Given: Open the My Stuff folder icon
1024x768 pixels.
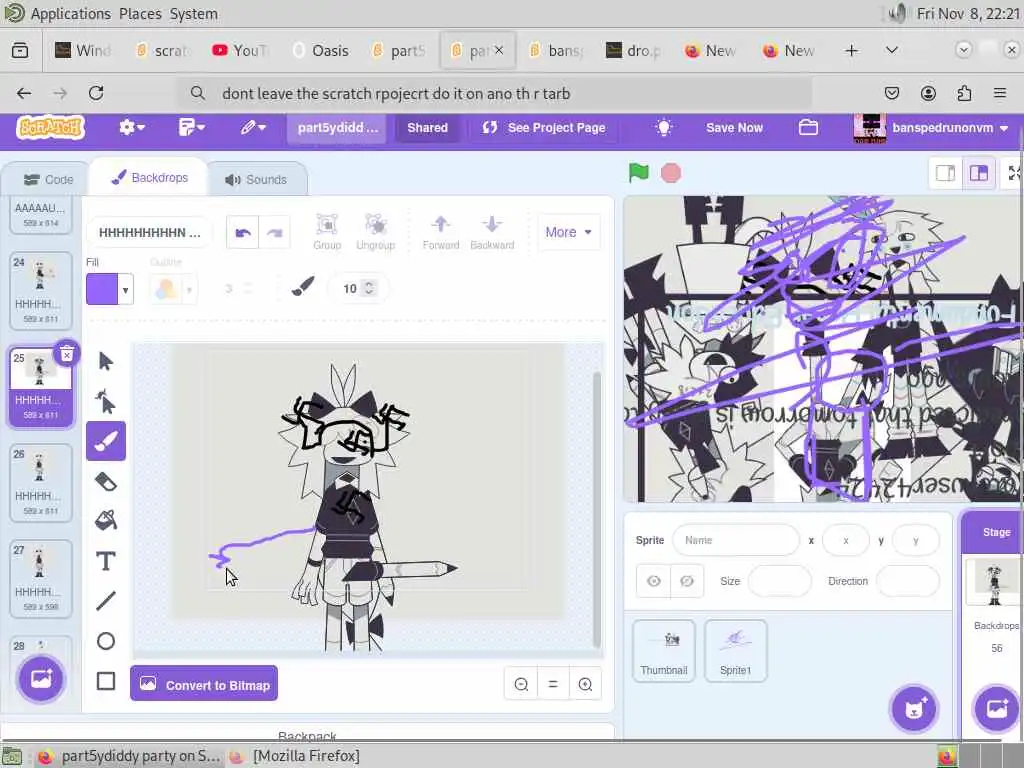Looking at the screenshot, I should [x=808, y=127].
